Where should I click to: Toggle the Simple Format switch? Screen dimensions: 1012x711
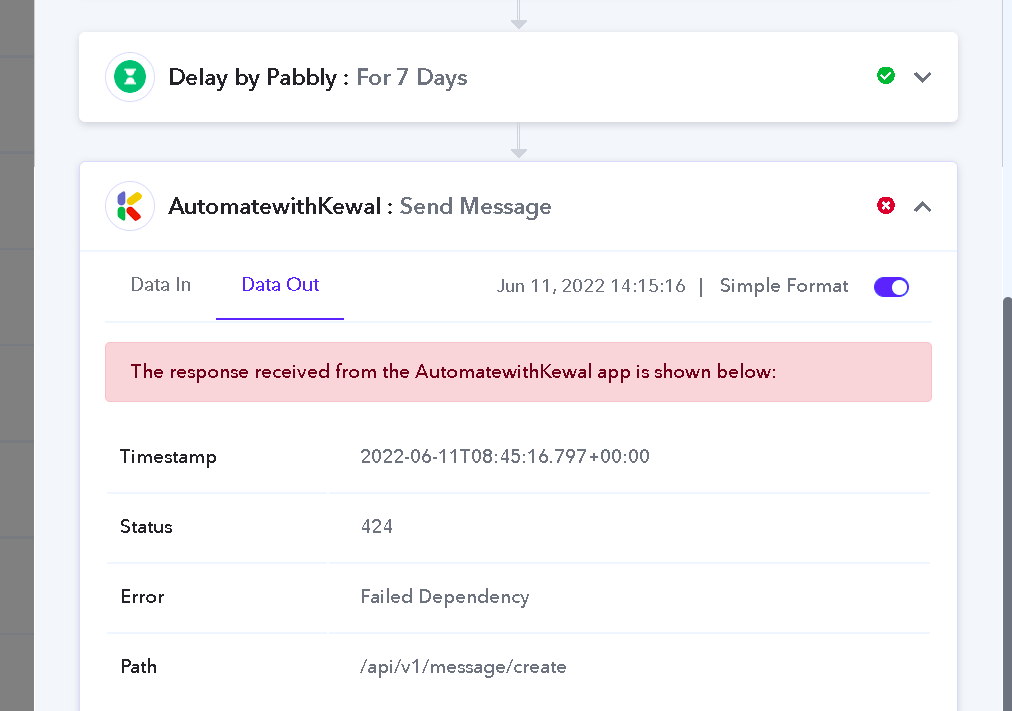tap(891, 287)
